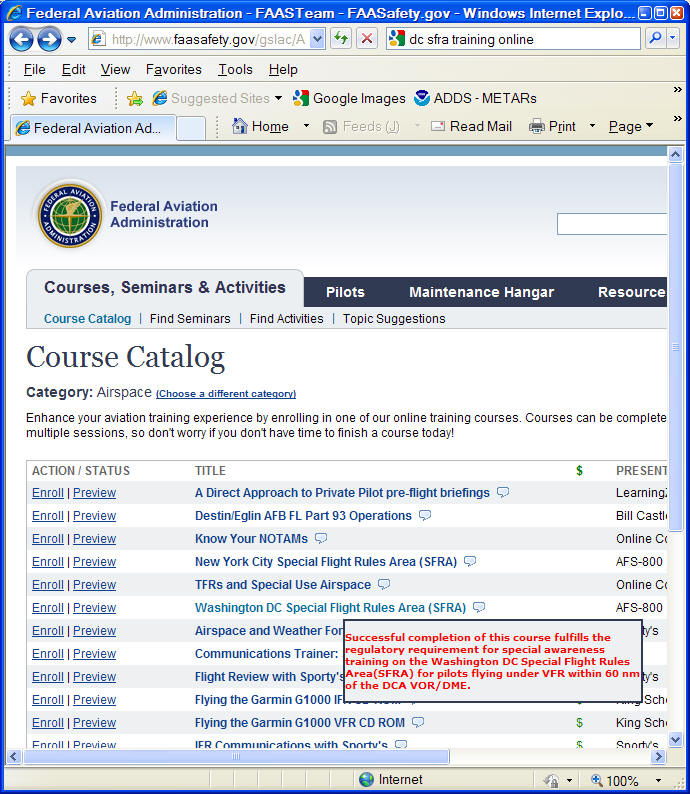This screenshot has height=794, width=690.
Task: Open the File menu
Action: pos(34,69)
